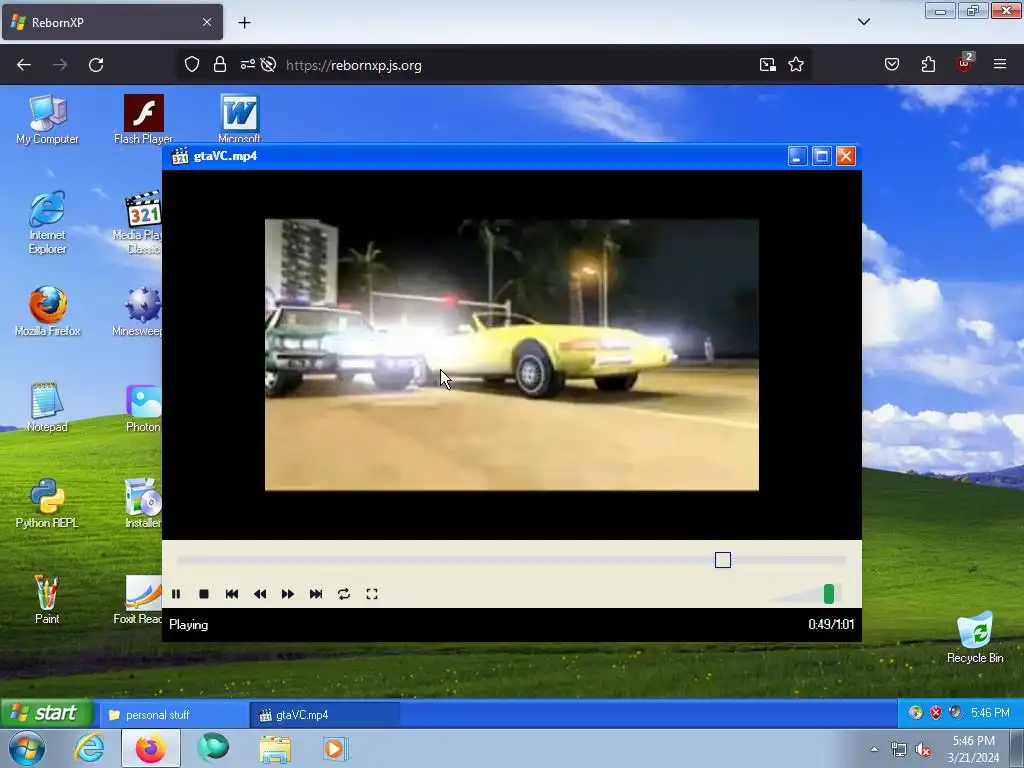Screen dimensions: 1024x768
Task: Click the Playing status text
Action: click(x=189, y=624)
